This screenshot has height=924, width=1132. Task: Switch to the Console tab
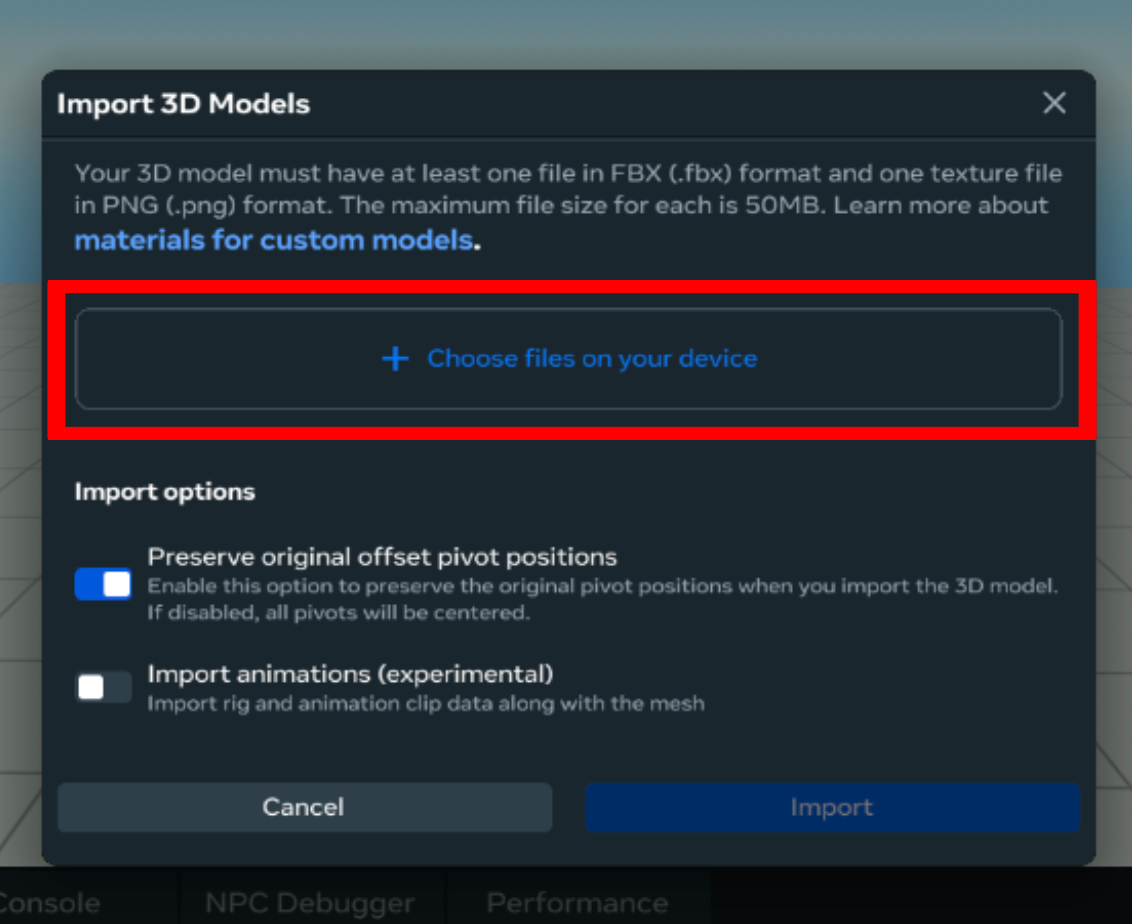(x=50, y=903)
